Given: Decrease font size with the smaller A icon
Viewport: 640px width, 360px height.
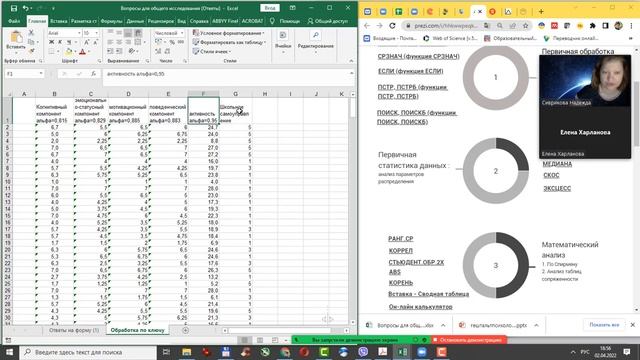Looking at the screenshot, I should tap(95, 42).
